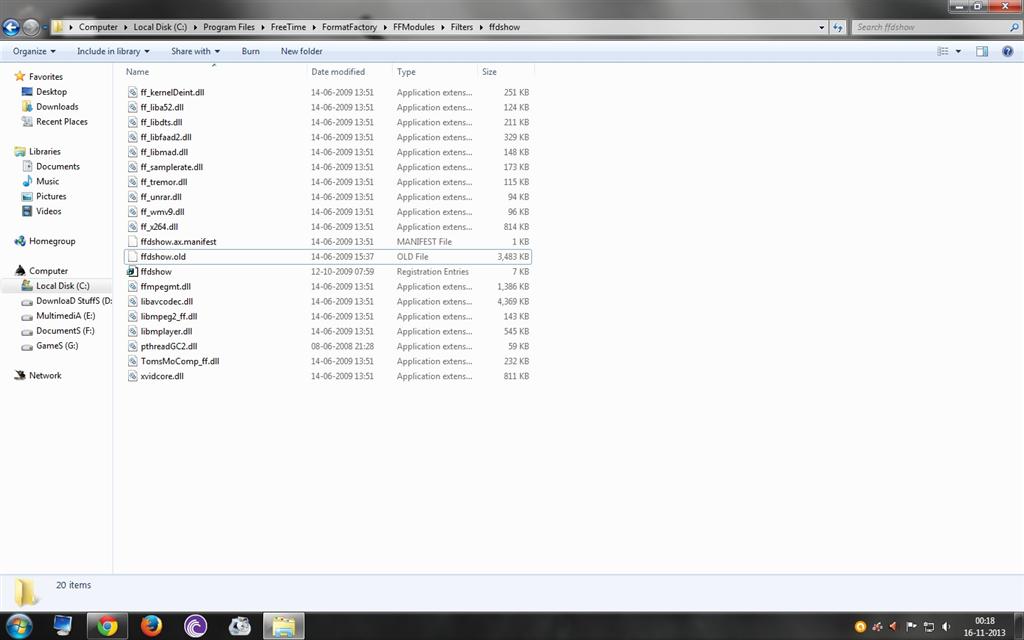
Task: Click the system tray clock
Action: click(985, 627)
